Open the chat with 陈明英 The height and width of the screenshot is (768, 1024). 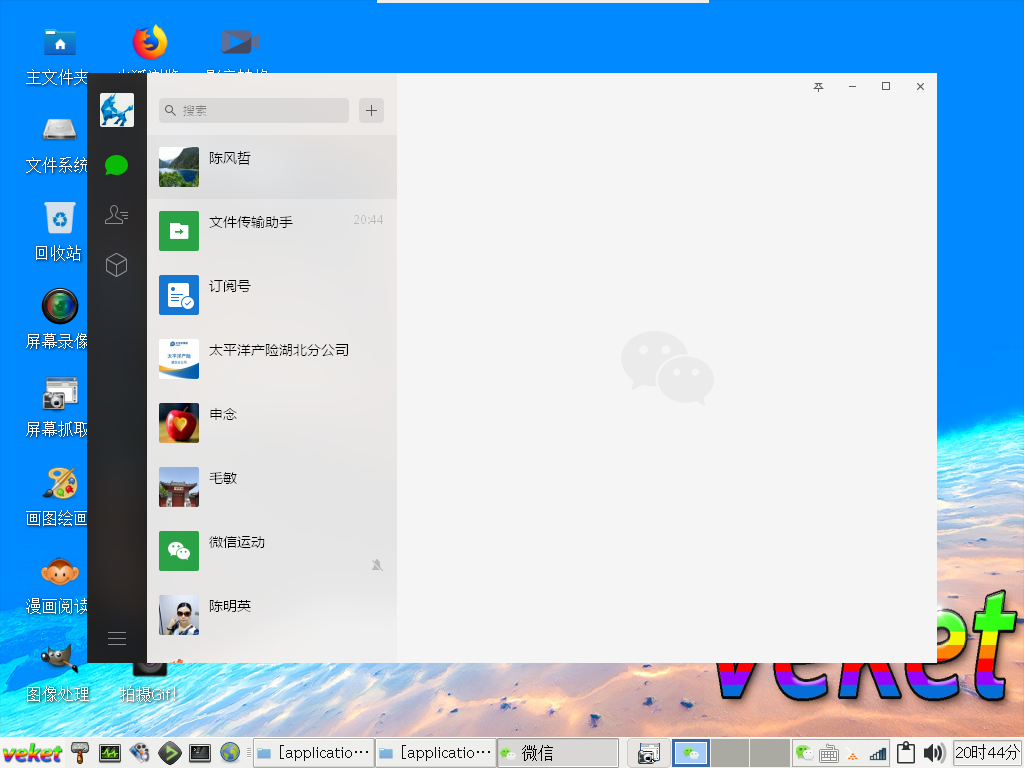[x=271, y=615]
